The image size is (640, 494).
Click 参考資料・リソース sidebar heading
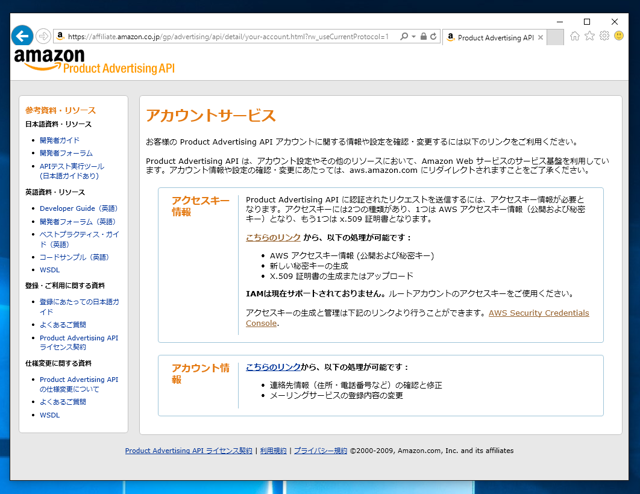click(x=60, y=110)
